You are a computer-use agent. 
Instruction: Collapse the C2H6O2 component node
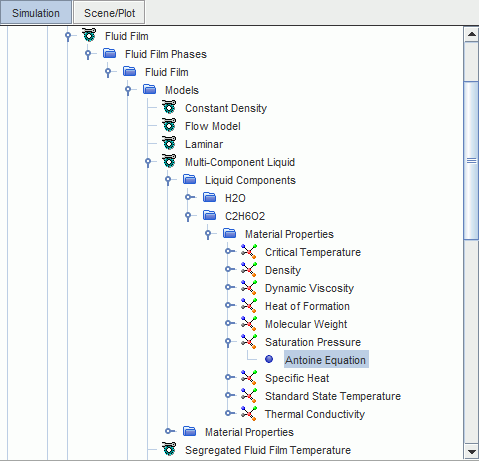coord(188,215)
